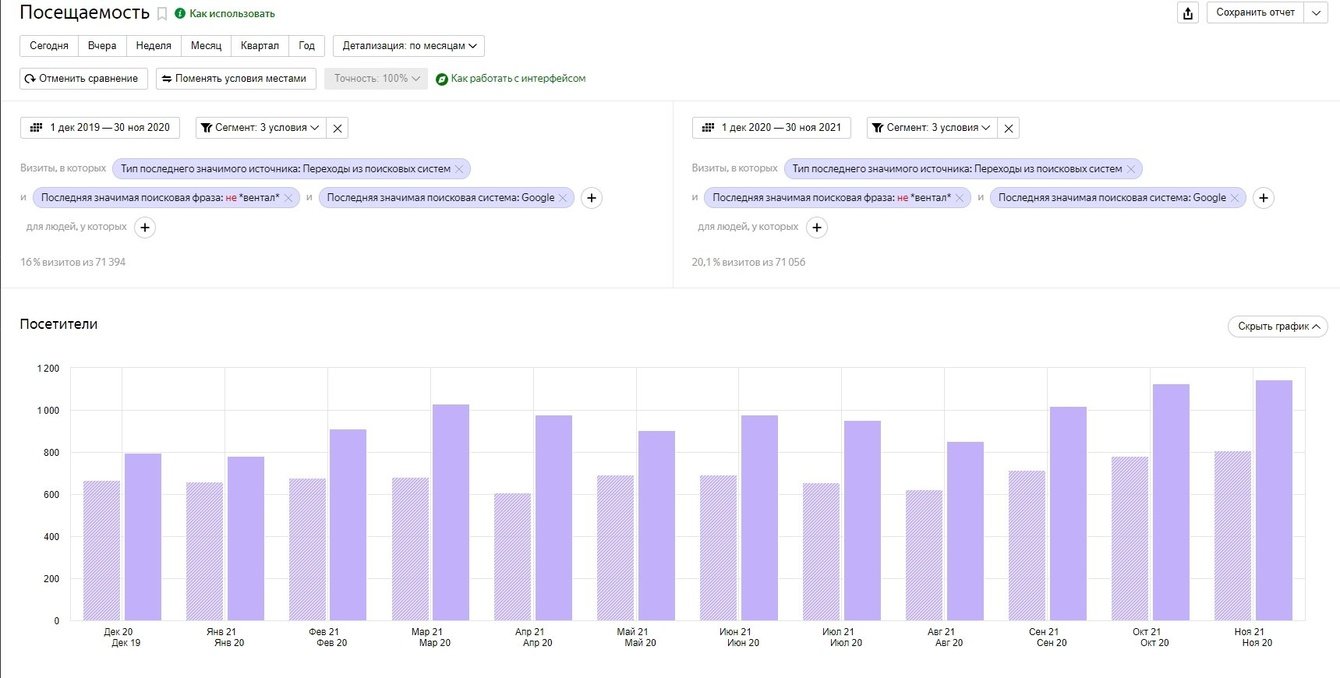Viewport: 1340px width, 678px height.
Task: Add condition with plus in right segment
Action: click(x=1263, y=198)
